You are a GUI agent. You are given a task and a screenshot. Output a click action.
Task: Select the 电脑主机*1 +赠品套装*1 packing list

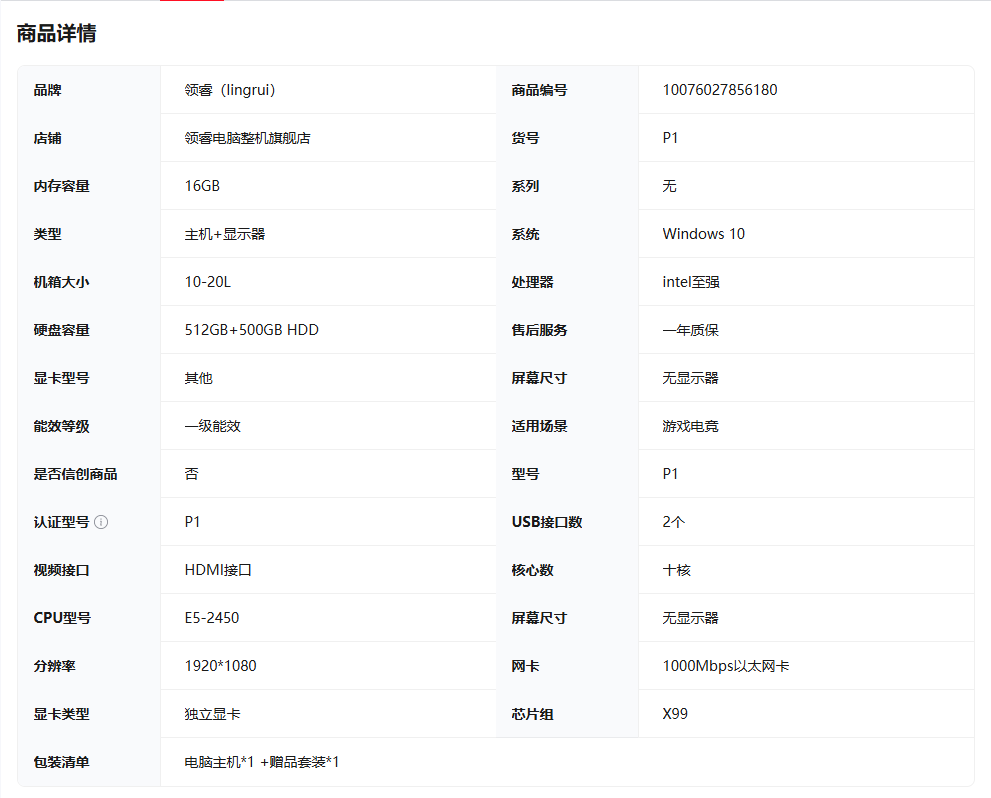[x=262, y=762]
